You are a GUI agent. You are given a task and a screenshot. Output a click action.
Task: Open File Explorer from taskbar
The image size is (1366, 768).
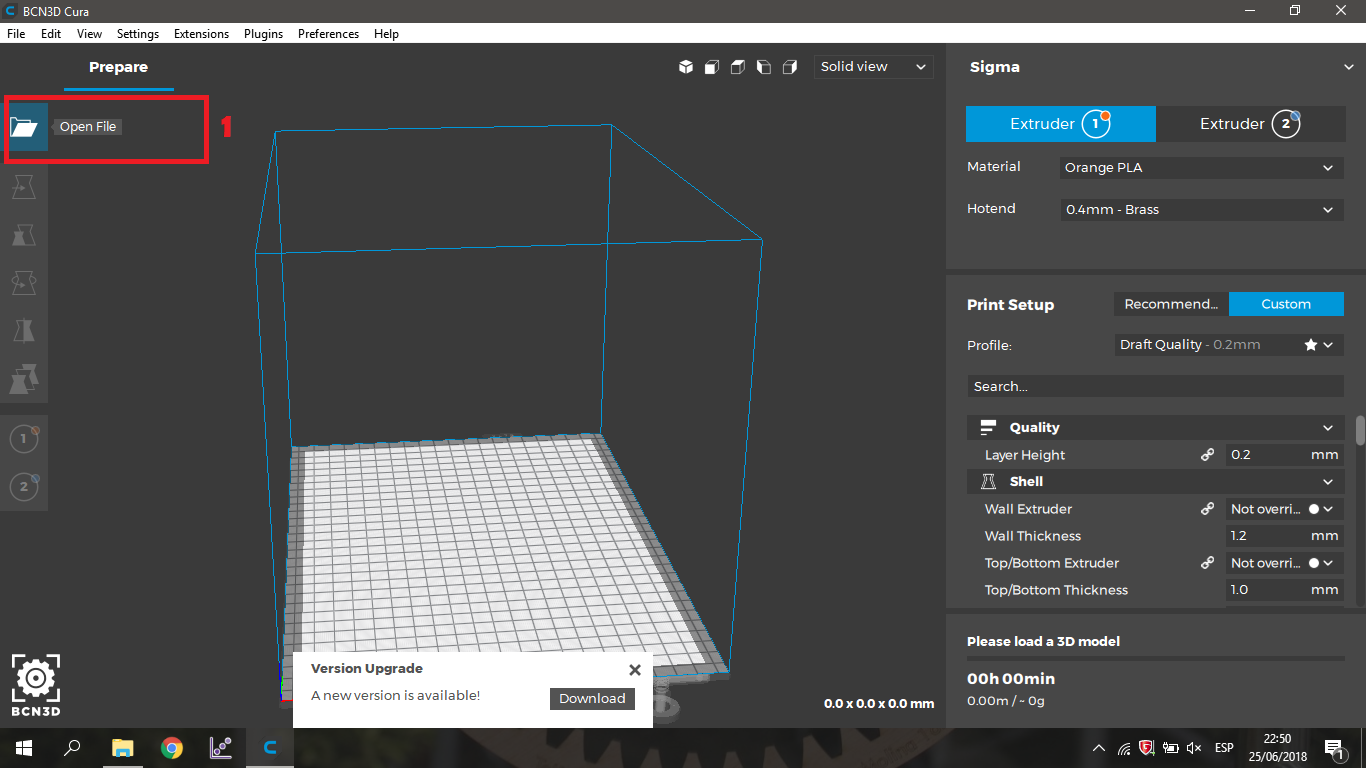point(122,748)
